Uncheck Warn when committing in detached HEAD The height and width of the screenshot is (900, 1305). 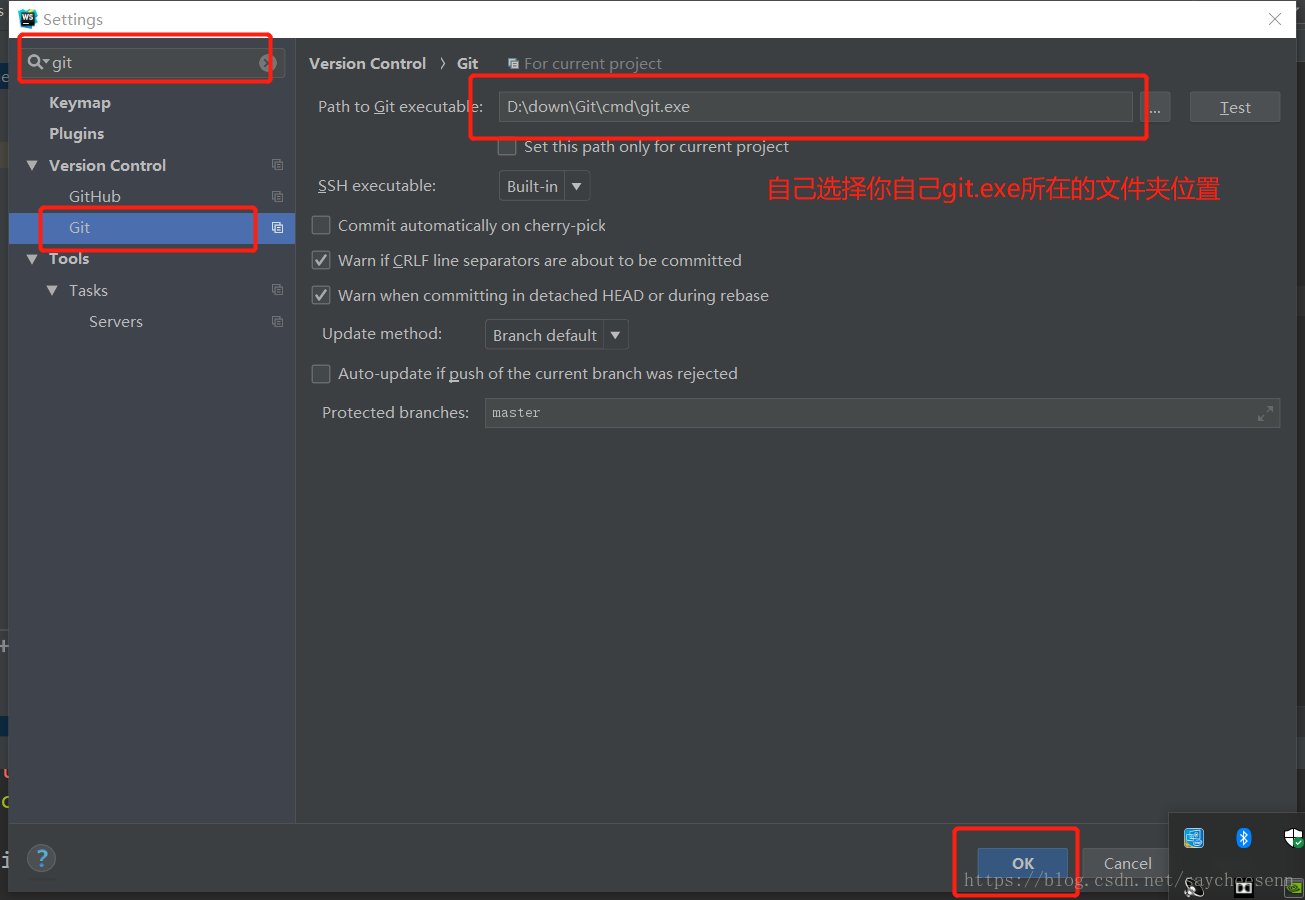pos(321,295)
